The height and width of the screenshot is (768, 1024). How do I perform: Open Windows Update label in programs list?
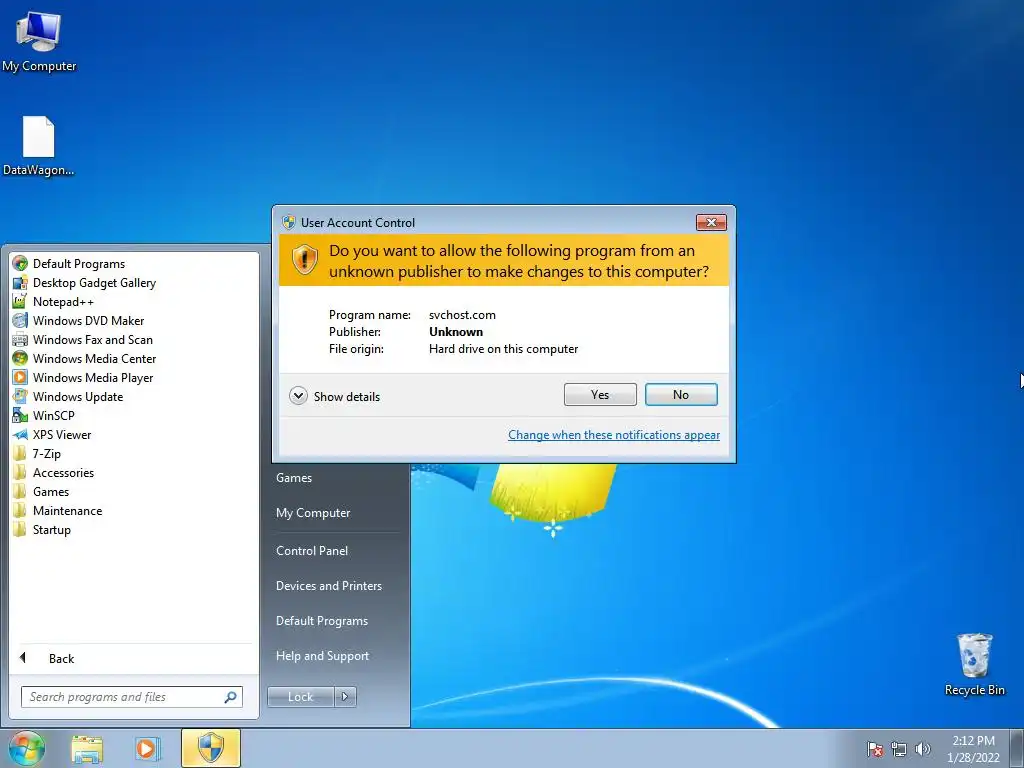[78, 396]
